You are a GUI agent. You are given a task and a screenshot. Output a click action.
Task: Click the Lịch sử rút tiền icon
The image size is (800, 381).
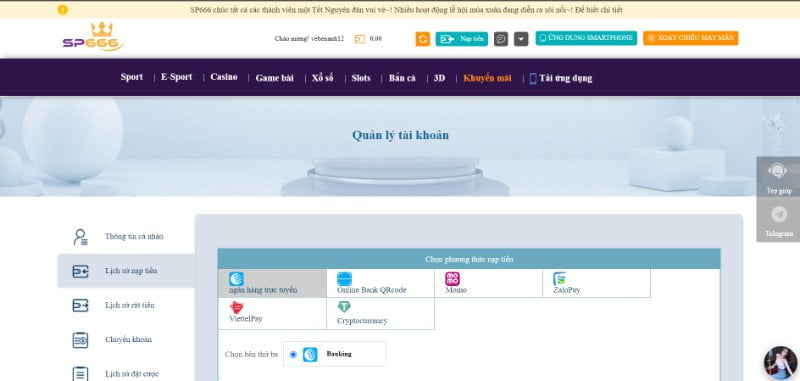[80, 305]
